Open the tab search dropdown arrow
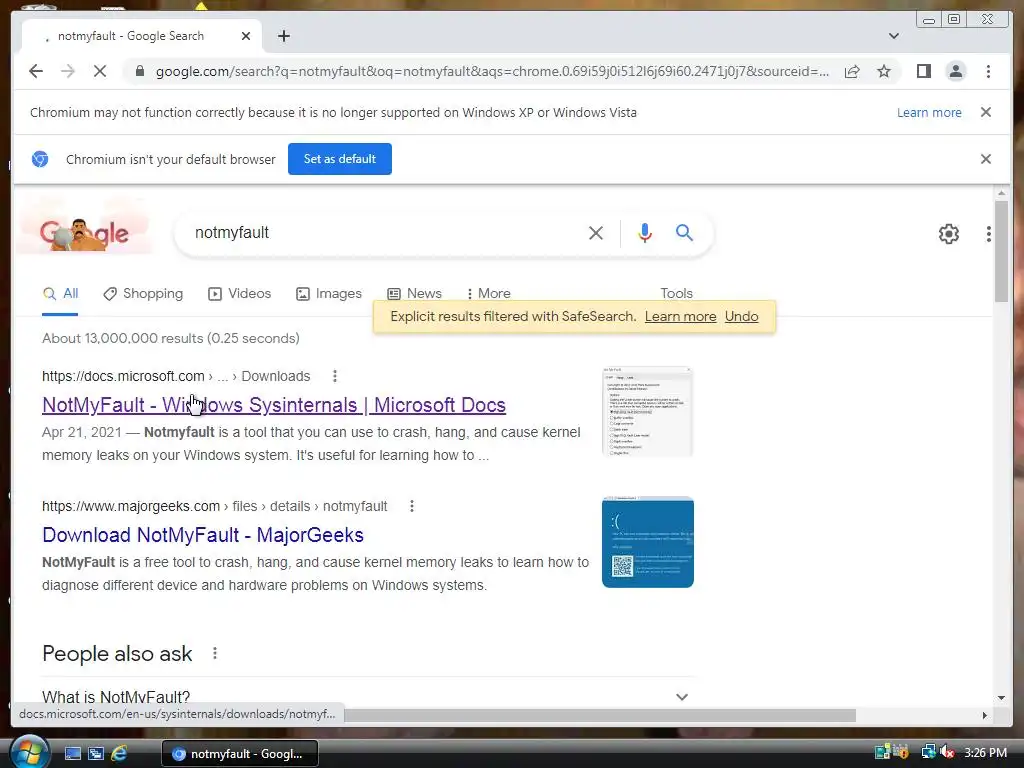Image resolution: width=1024 pixels, height=768 pixels. [893, 36]
